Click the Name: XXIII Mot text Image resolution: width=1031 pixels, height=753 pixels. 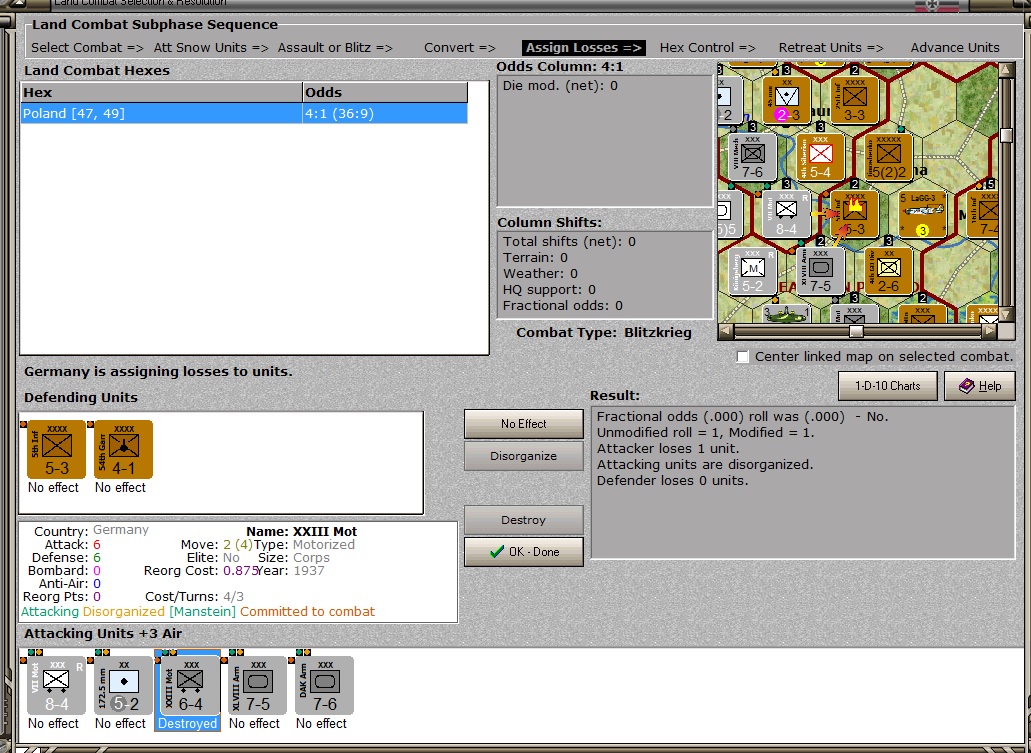click(302, 531)
